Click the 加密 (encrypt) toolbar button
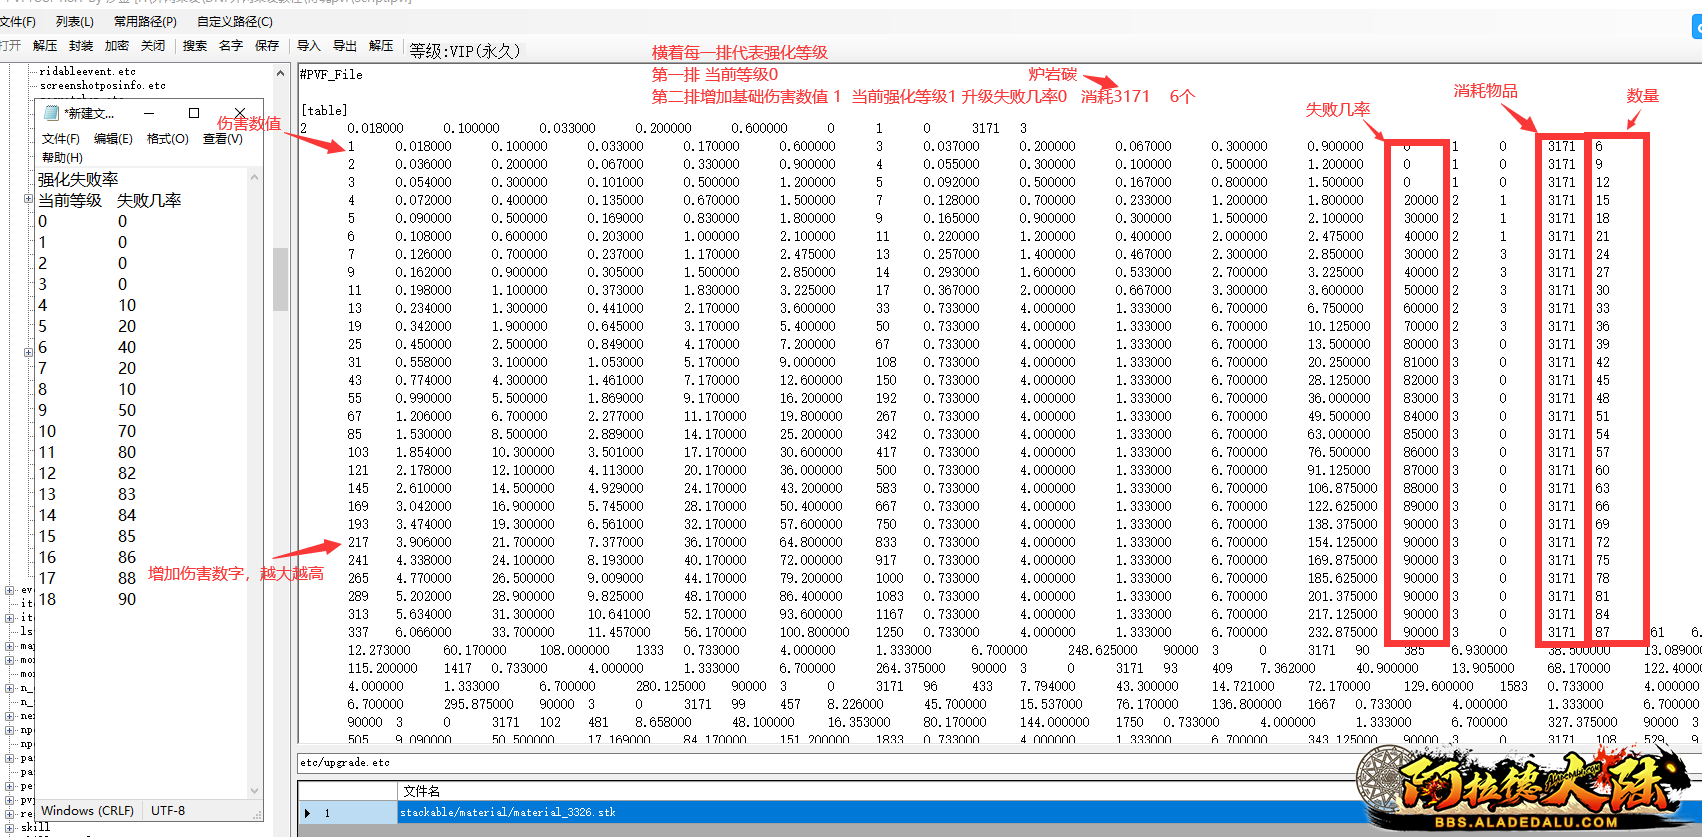 [x=117, y=46]
